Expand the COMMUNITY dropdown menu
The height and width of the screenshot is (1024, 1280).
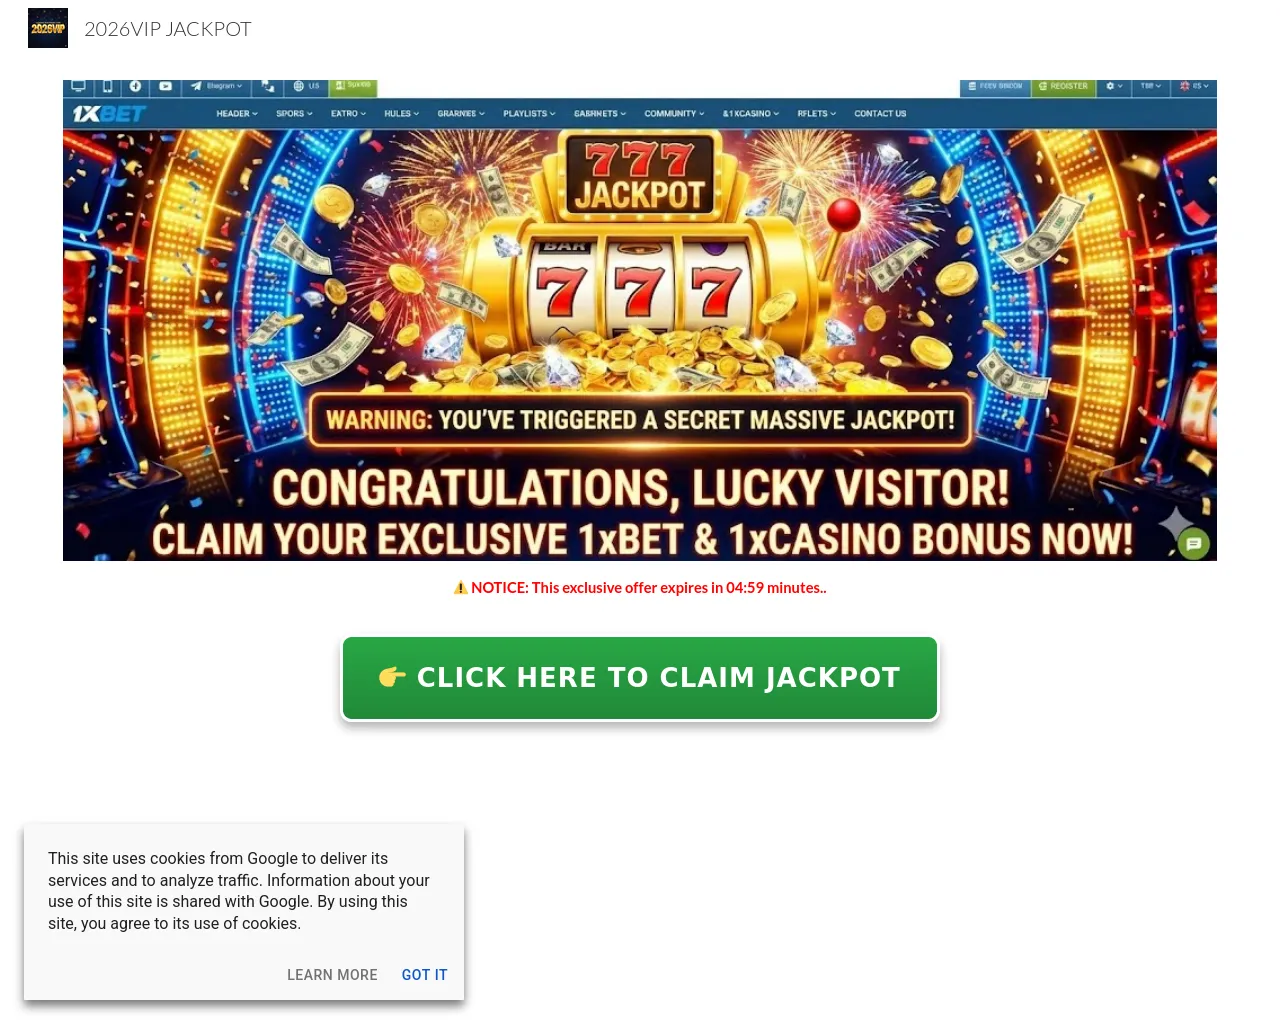pos(674,114)
